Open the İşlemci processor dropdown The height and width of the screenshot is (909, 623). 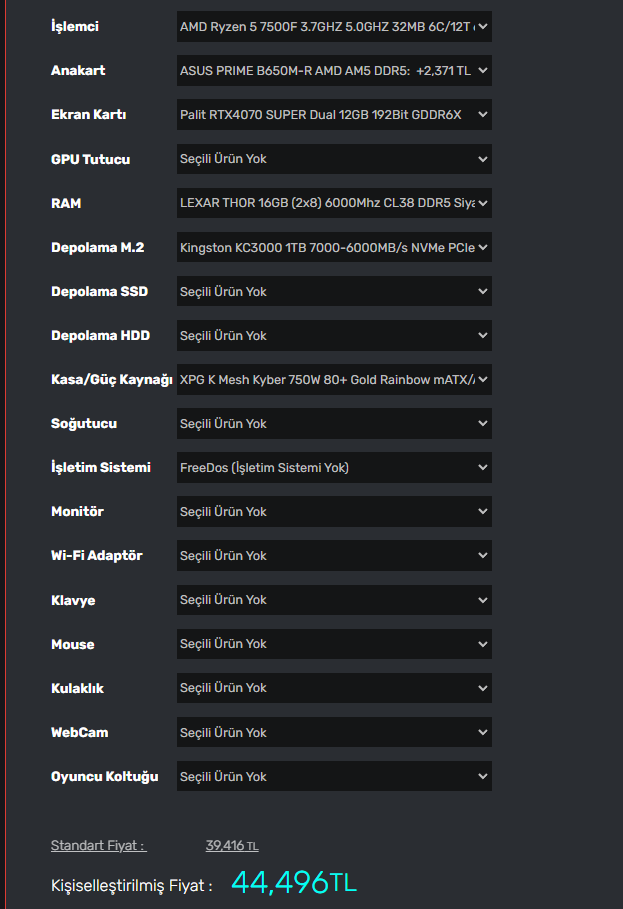334,27
